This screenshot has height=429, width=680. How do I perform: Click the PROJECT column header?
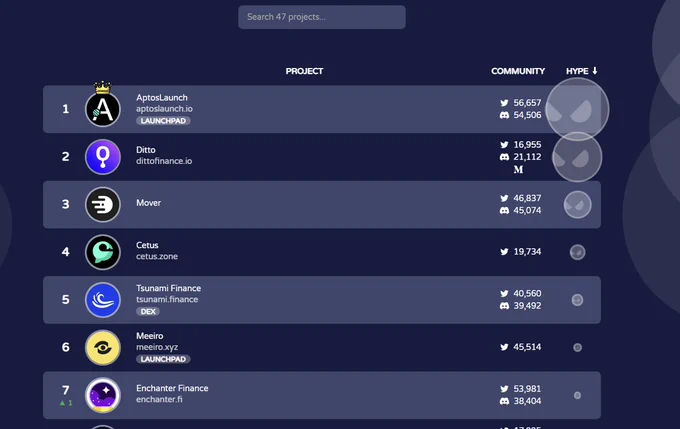pyautogui.click(x=304, y=71)
